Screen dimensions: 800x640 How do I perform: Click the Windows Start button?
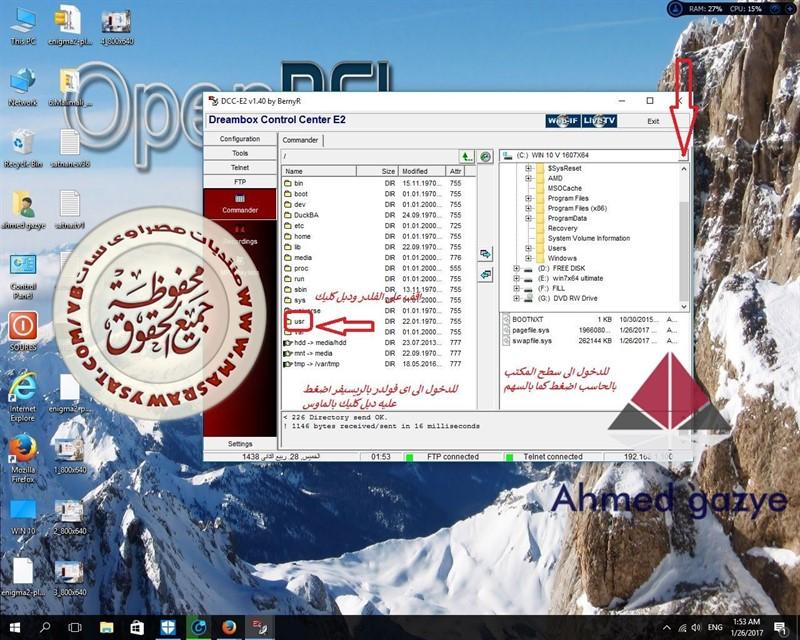coord(14,627)
